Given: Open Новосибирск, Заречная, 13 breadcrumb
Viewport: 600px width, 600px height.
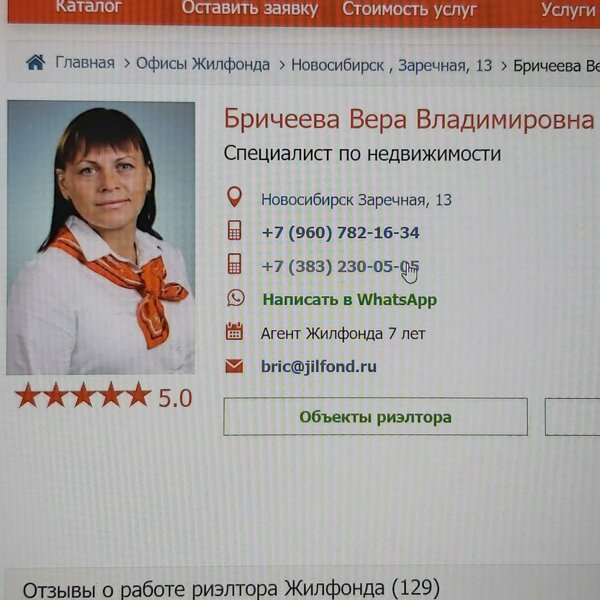Looking at the screenshot, I should pos(391,65).
